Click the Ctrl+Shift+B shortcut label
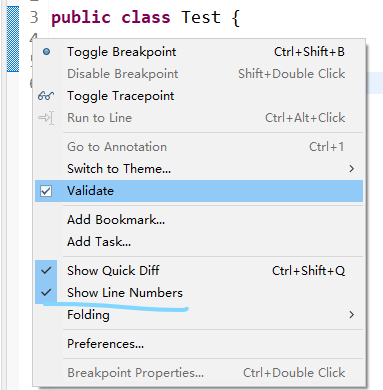383x390 pixels. (x=309, y=52)
